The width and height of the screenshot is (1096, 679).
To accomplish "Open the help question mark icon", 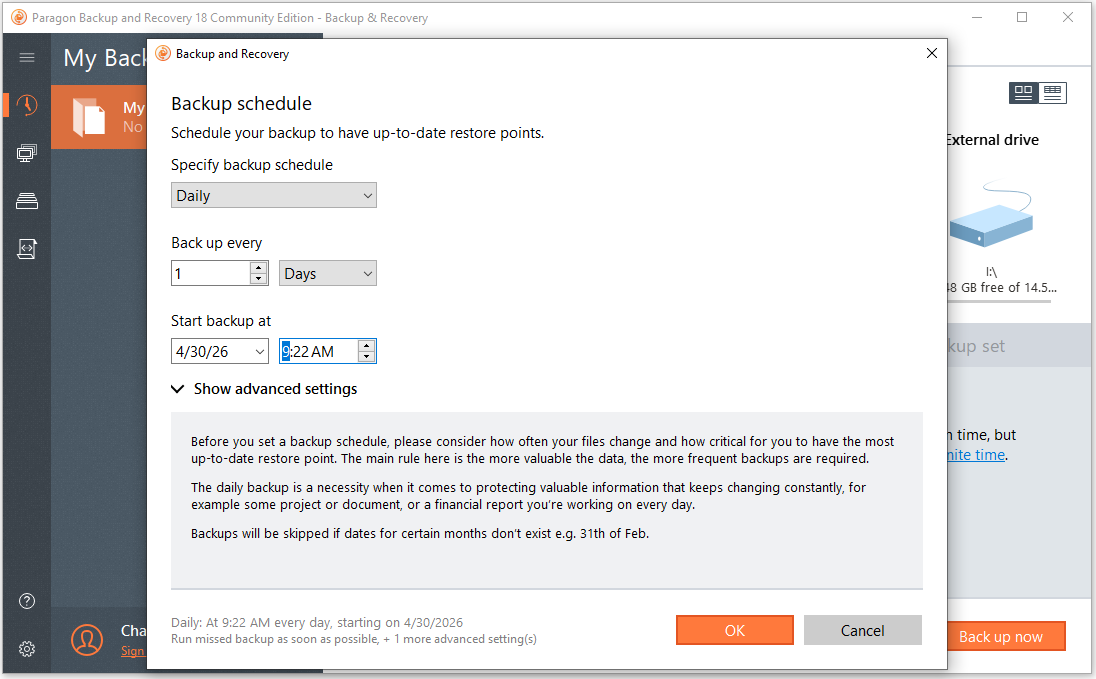I will tap(27, 601).
